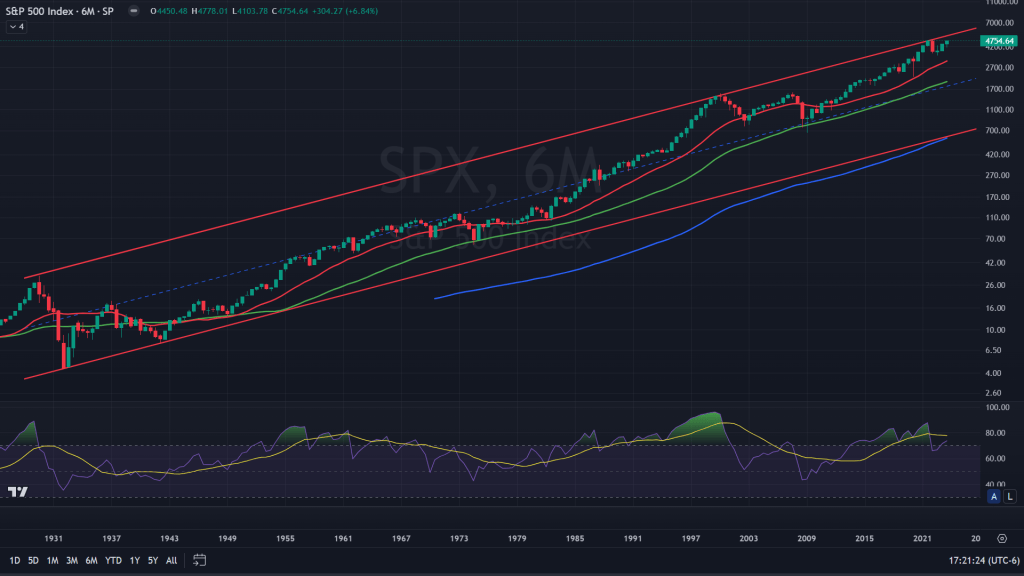Choose the 1M time range
Screen dimensions: 1024x576
coord(52,559)
